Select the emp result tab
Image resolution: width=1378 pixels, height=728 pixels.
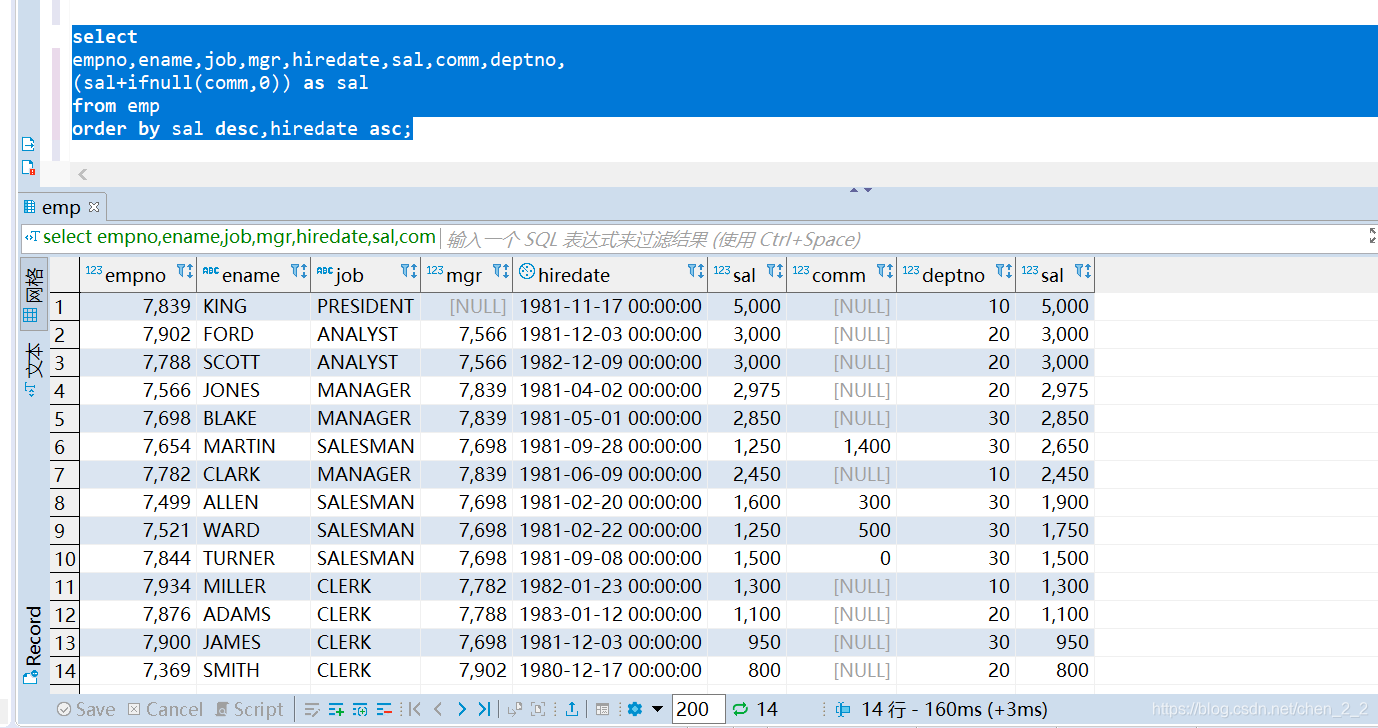[x=61, y=207]
